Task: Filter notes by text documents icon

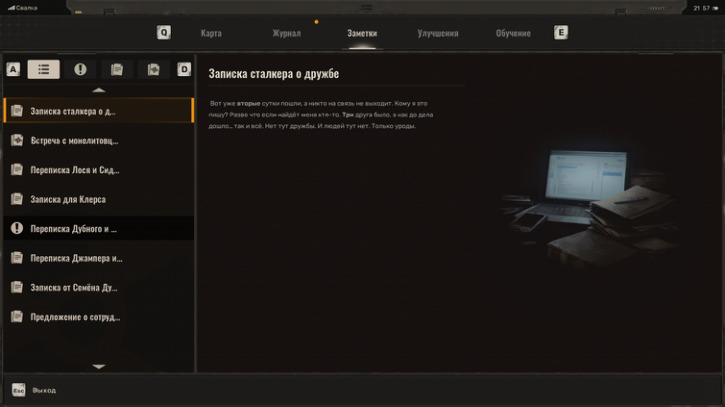Action: pyautogui.click(x=117, y=69)
